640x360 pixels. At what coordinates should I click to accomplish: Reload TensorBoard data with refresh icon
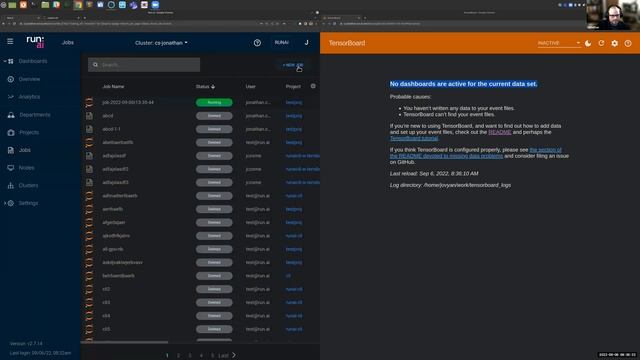pyautogui.click(x=601, y=43)
